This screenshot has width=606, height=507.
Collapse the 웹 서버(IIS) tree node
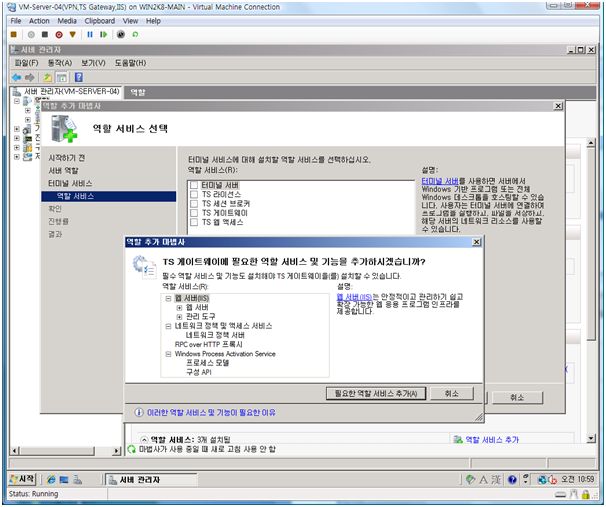(x=168, y=298)
